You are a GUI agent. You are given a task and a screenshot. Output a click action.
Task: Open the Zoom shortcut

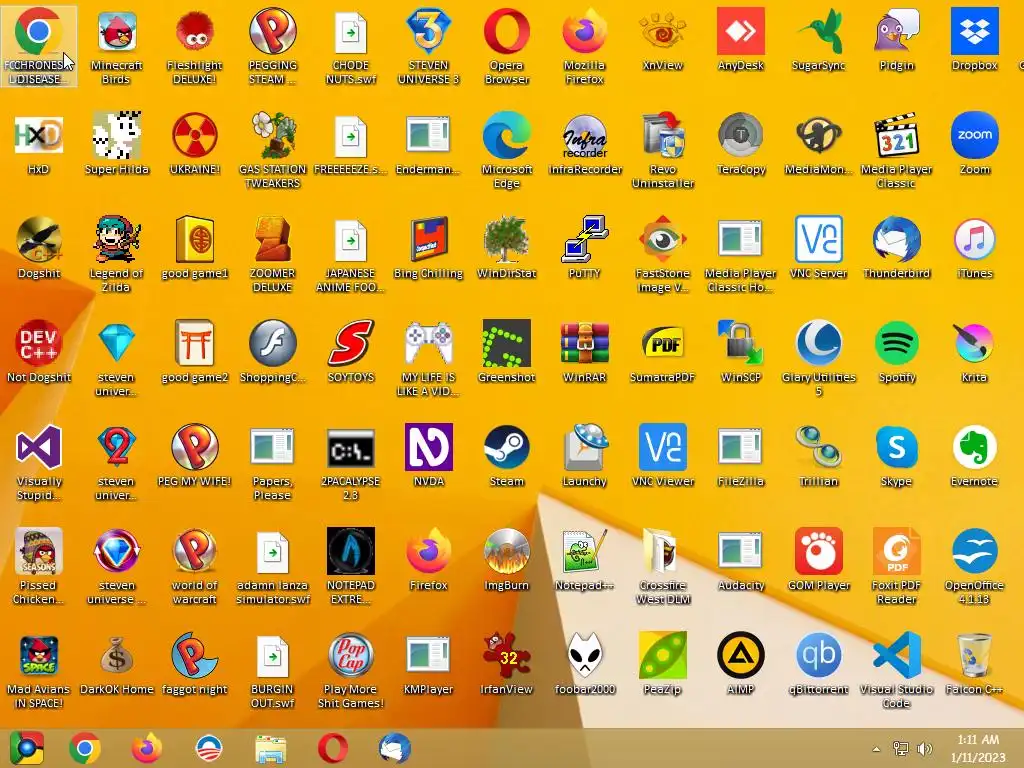tap(974, 135)
